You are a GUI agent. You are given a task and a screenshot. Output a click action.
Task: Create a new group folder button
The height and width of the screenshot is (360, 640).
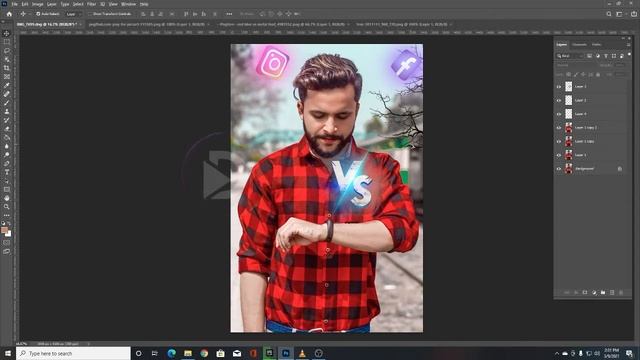pyautogui.click(x=603, y=293)
